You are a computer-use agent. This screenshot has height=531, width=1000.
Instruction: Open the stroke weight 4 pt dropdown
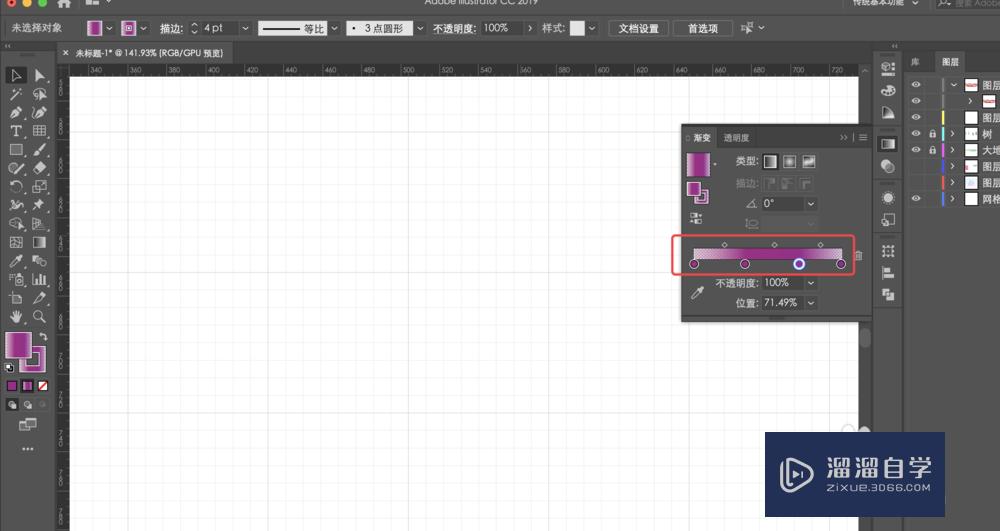(245, 28)
